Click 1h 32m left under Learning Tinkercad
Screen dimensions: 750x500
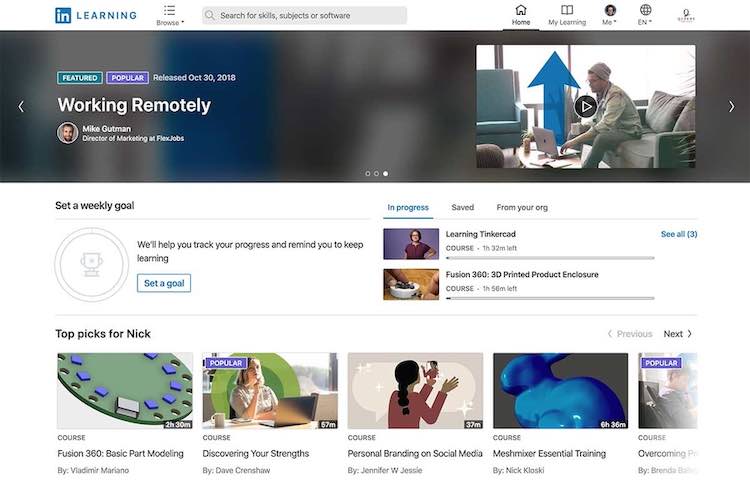pos(499,248)
